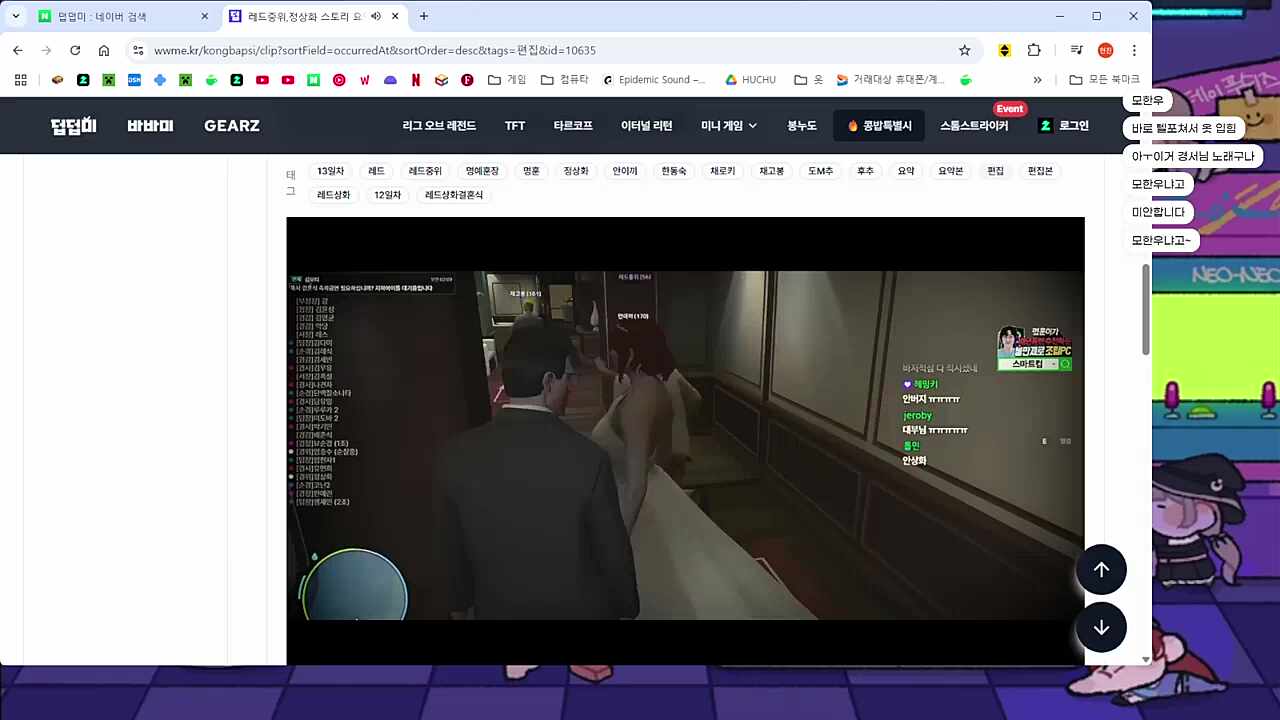Select the 12일차 tag
Screen dimensions: 1280x720
388,195
